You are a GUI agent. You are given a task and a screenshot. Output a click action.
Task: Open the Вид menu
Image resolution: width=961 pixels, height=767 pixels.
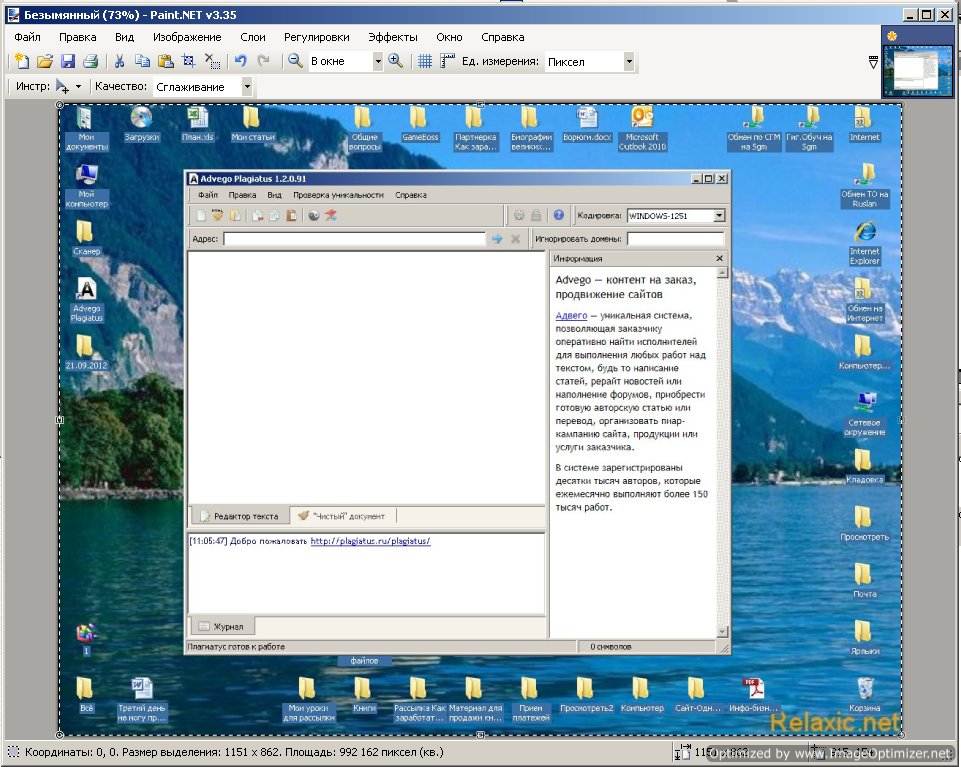[x=124, y=37]
